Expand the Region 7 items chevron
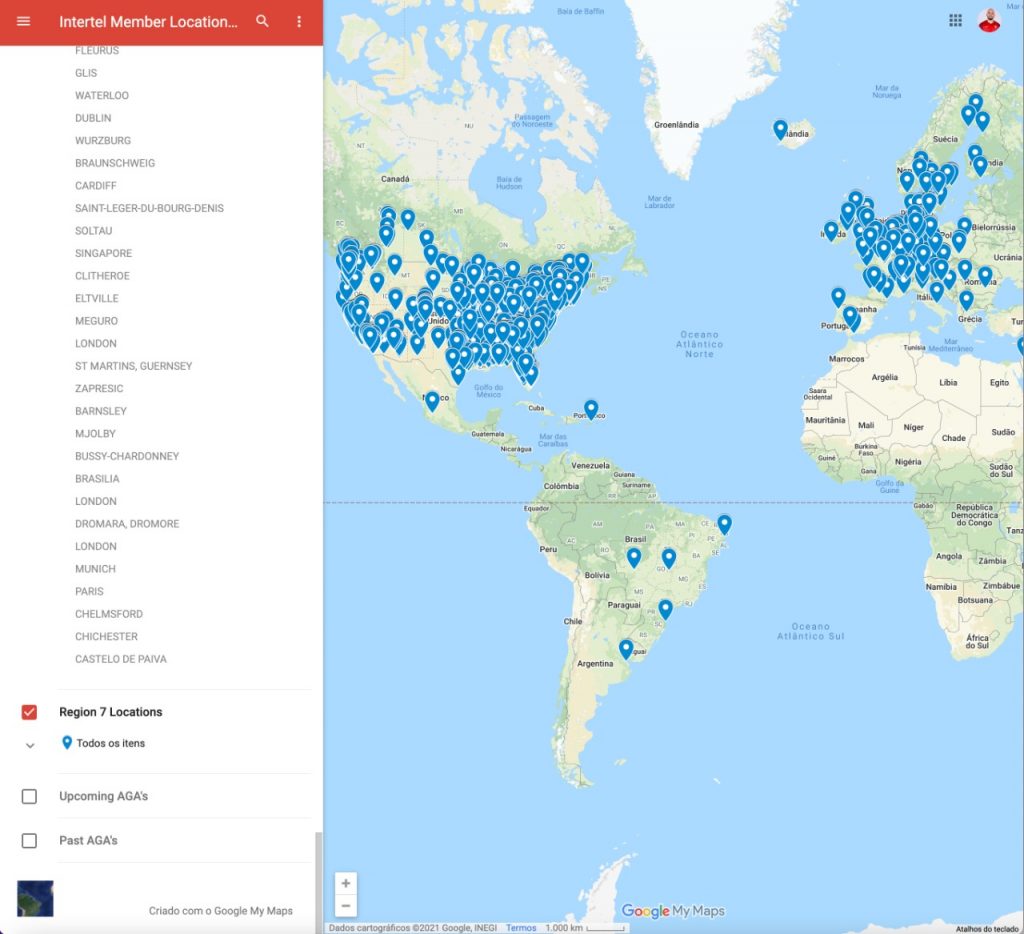This screenshot has width=1024, height=934. (x=30, y=744)
